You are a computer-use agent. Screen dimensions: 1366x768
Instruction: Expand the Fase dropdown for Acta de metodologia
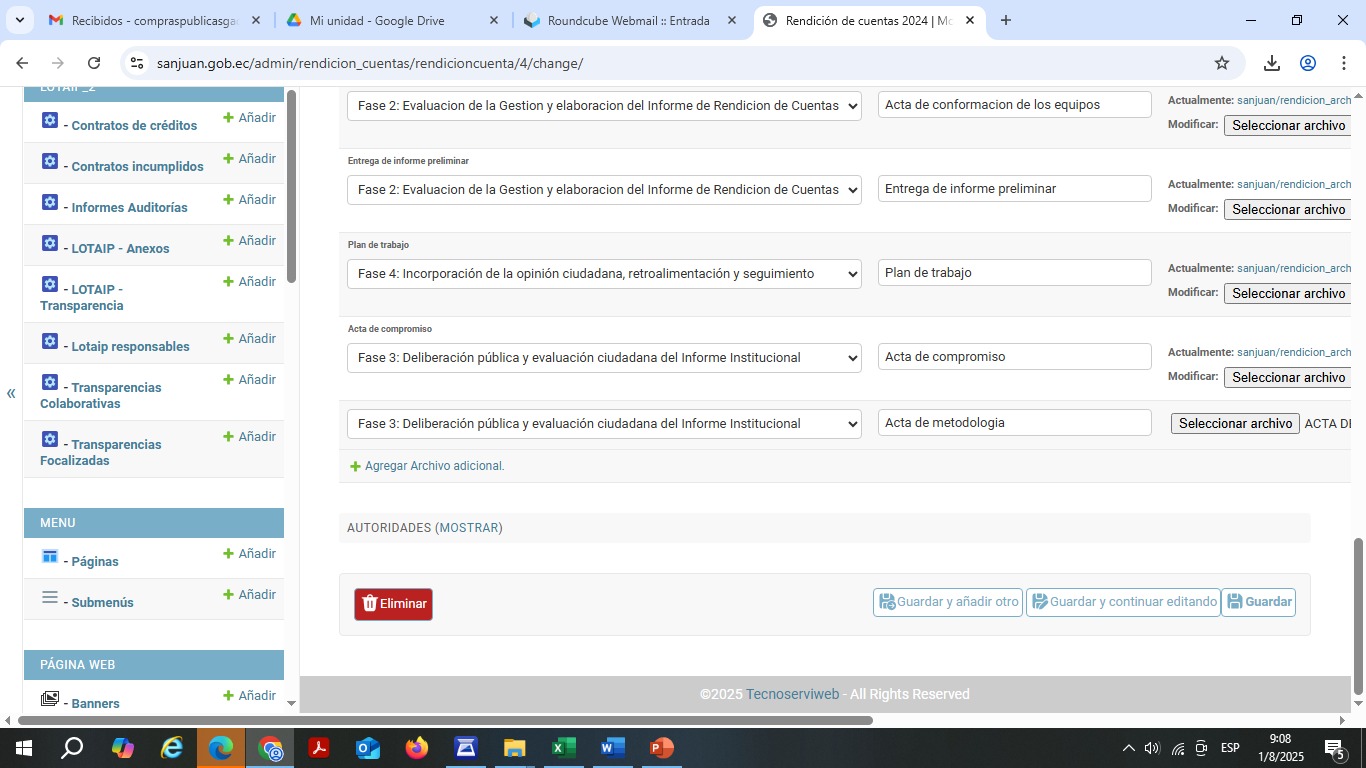pyautogui.click(x=604, y=424)
